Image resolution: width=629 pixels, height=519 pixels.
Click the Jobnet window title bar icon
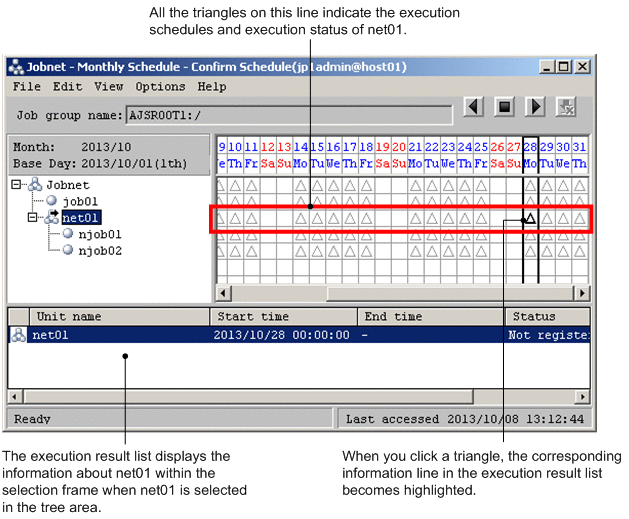pyautogui.click(x=16, y=67)
